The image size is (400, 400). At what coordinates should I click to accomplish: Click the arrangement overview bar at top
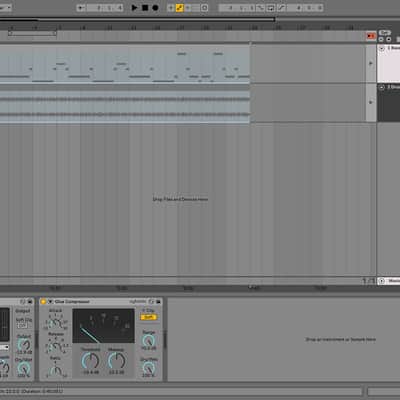pyautogui.click(x=137, y=20)
